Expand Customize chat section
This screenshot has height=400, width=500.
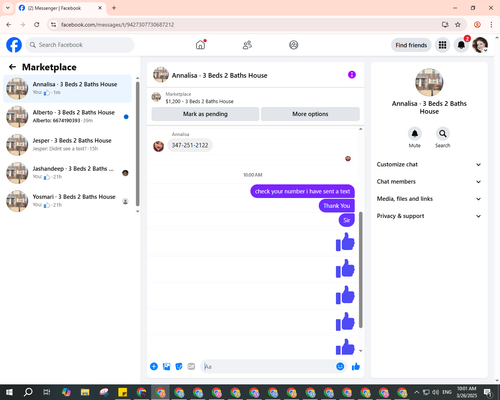429,164
